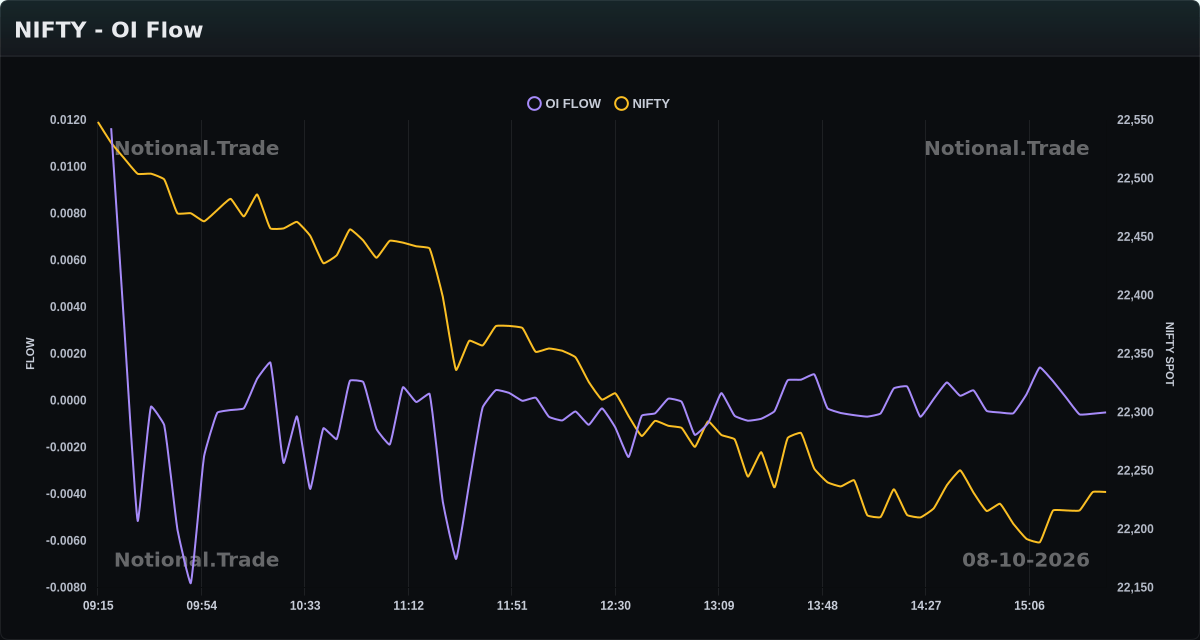Click the 22,300 spot axis value
Viewport: 1200px width, 640px height.
pyautogui.click(x=1135, y=412)
